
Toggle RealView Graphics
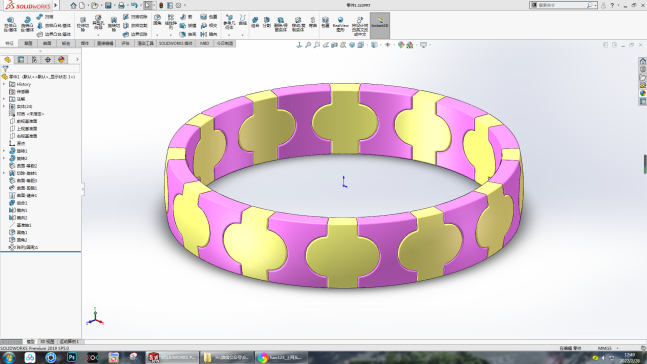(340, 24)
